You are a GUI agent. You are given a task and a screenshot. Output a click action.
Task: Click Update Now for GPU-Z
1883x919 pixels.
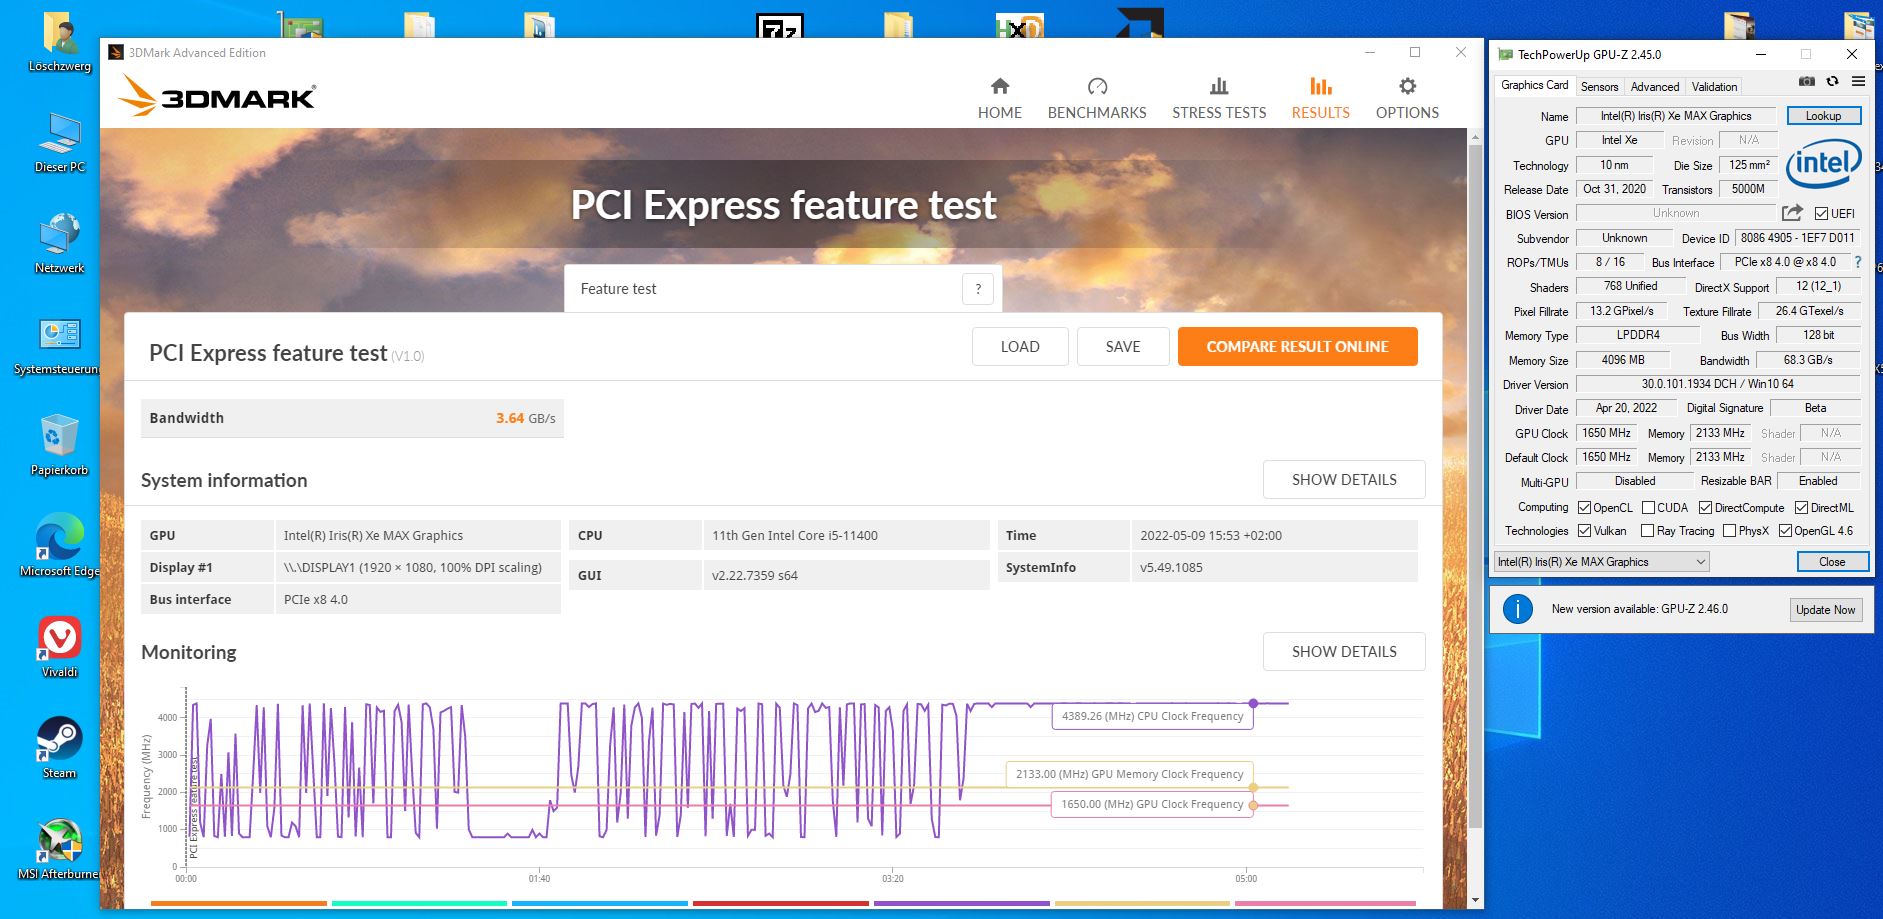(x=1825, y=610)
